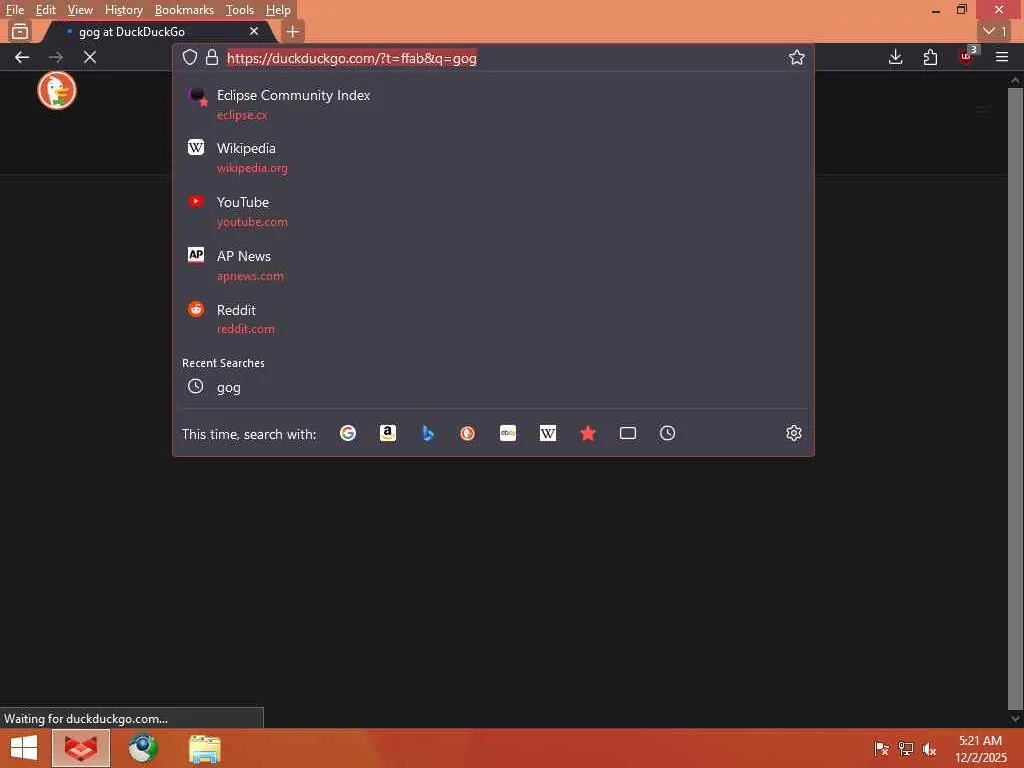This screenshot has width=1024, height=768.
Task: Search this time with Google
Action: click(348, 433)
